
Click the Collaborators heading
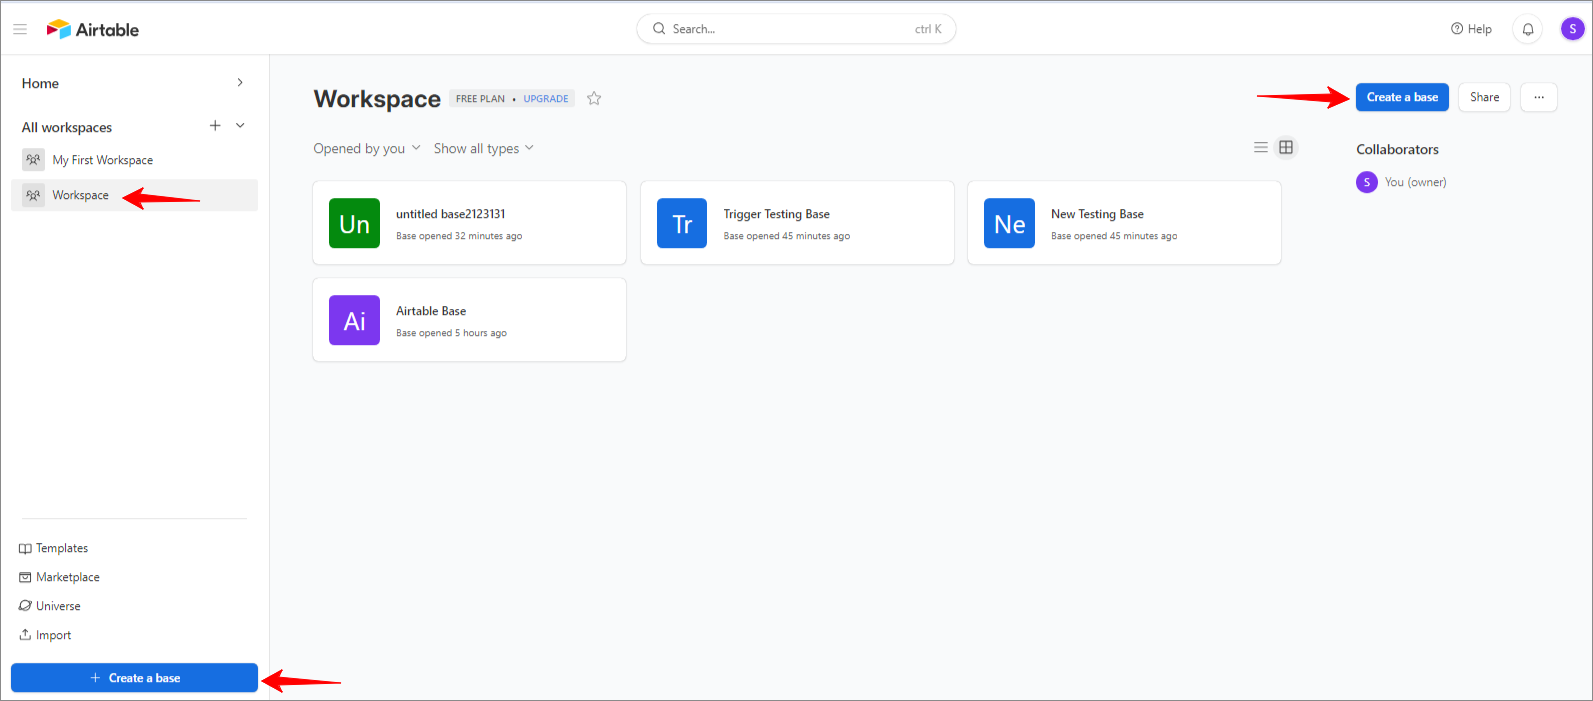tap(1397, 149)
